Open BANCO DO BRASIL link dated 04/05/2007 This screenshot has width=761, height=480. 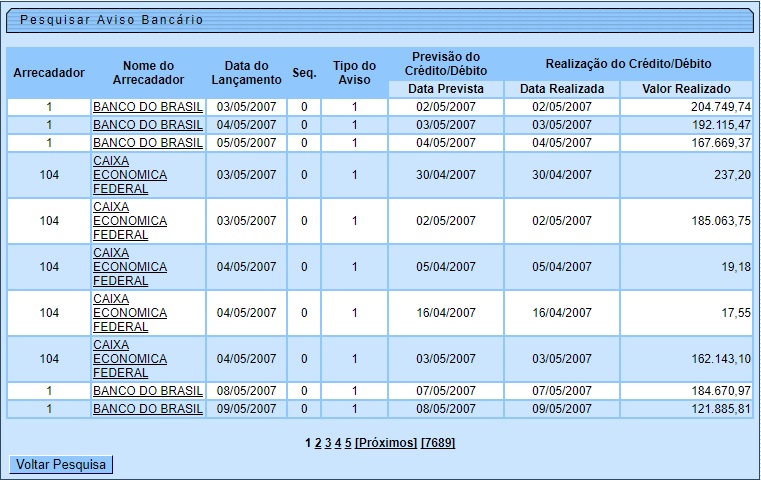[148, 125]
